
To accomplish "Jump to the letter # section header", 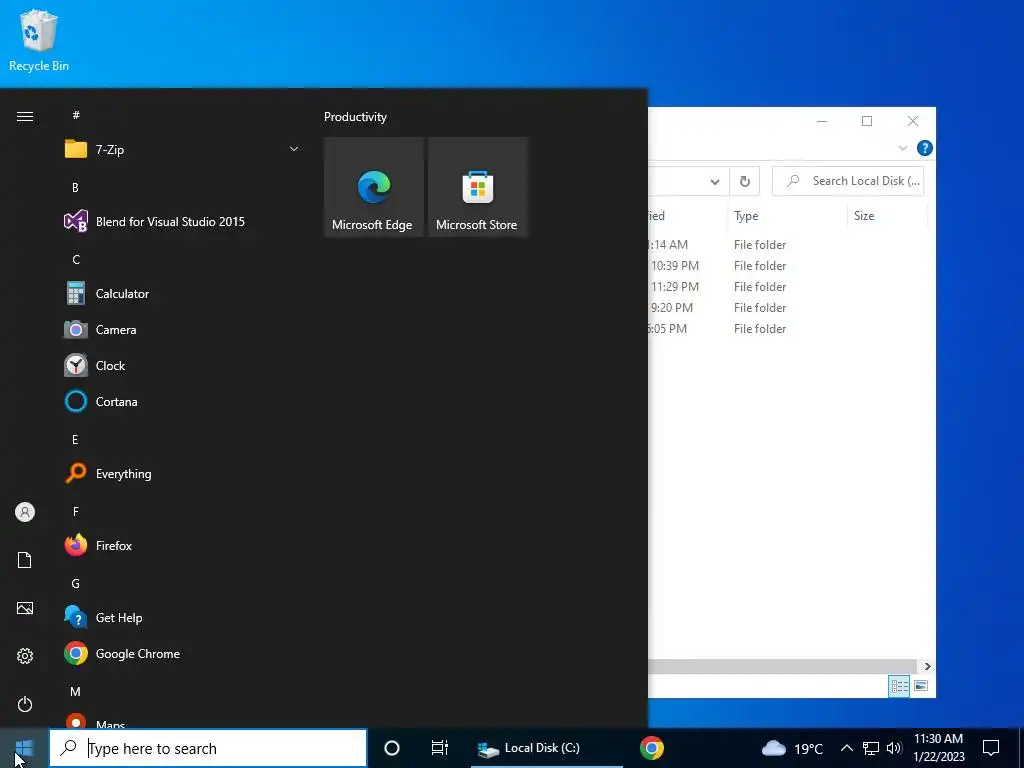I will click(x=76, y=115).
